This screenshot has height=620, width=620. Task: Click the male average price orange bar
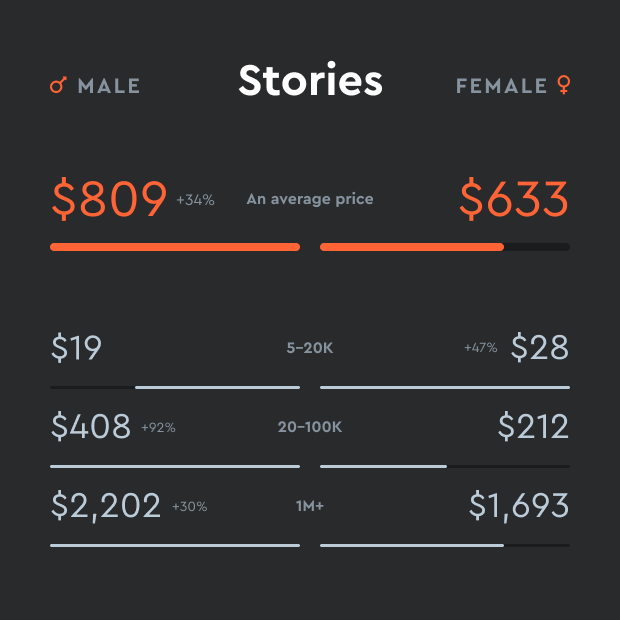coord(175,247)
